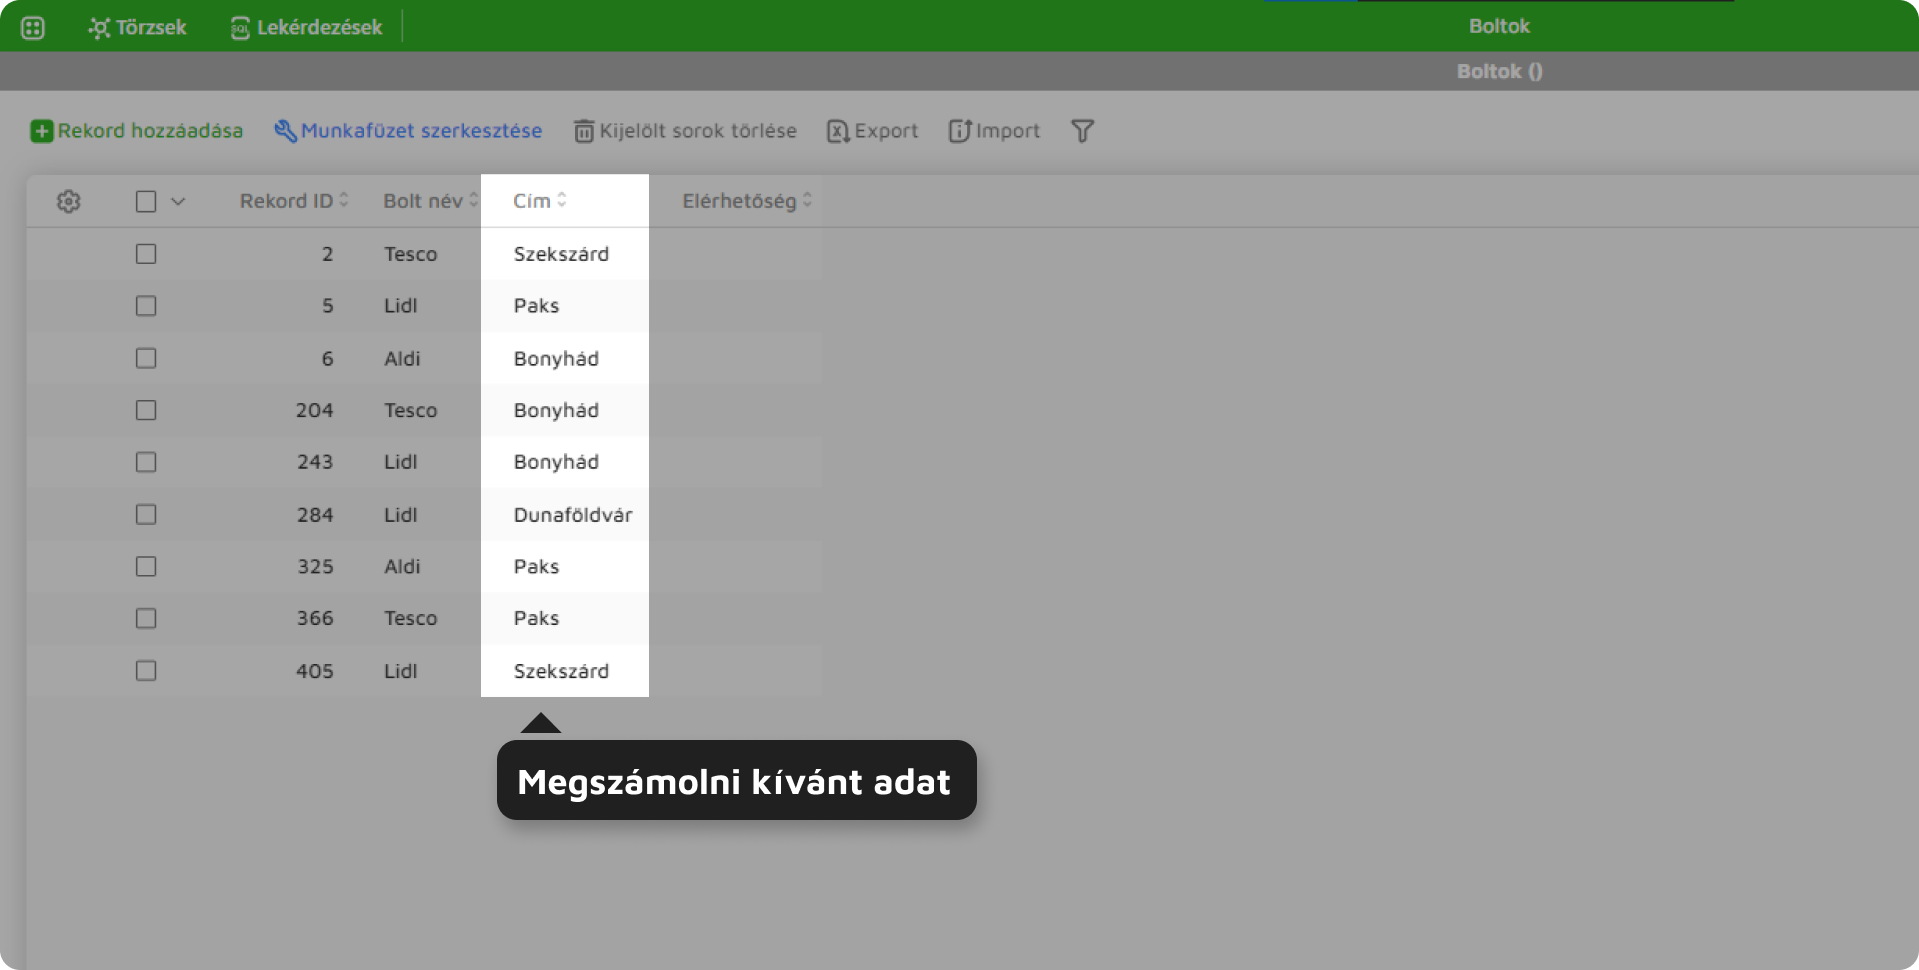
Task: Click the trash icon of delete rows
Action: click(x=584, y=131)
